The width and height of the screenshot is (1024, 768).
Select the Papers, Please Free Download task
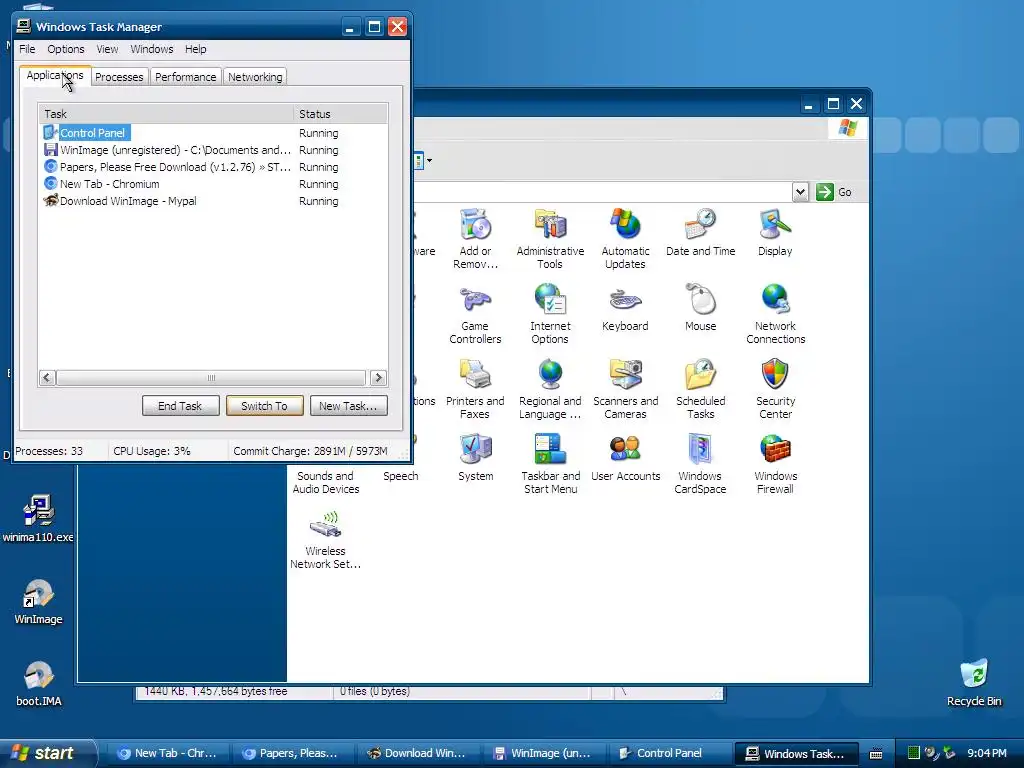[x=213, y=167]
